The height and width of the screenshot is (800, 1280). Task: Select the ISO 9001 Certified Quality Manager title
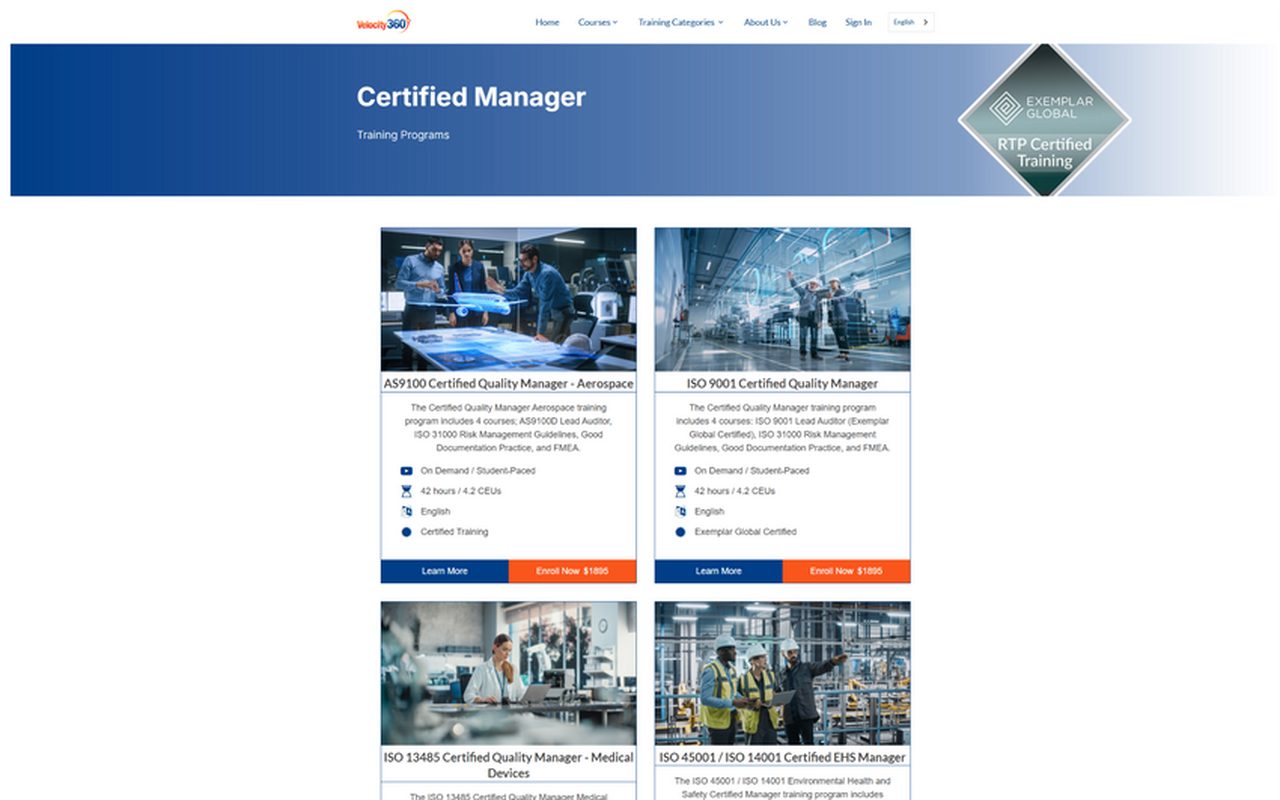coord(782,383)
